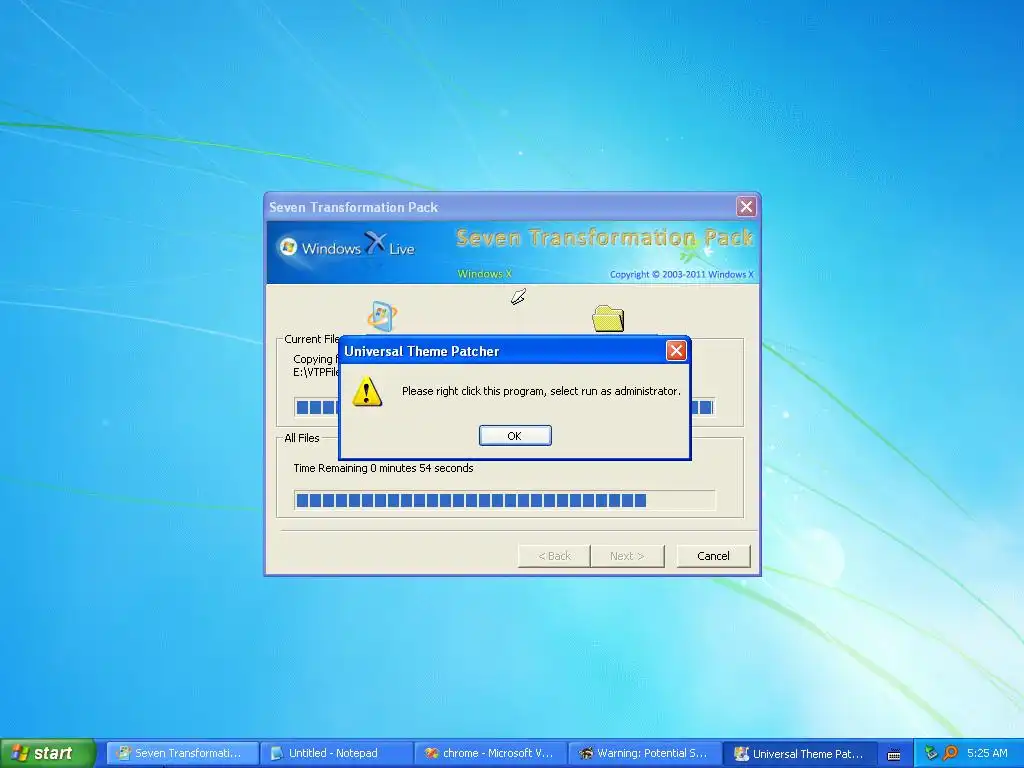Switch to Universal Theme Pat... taskbar button
Image resolution: width=1024 pixels, height=768 pixels.
(x=799, y=754)
